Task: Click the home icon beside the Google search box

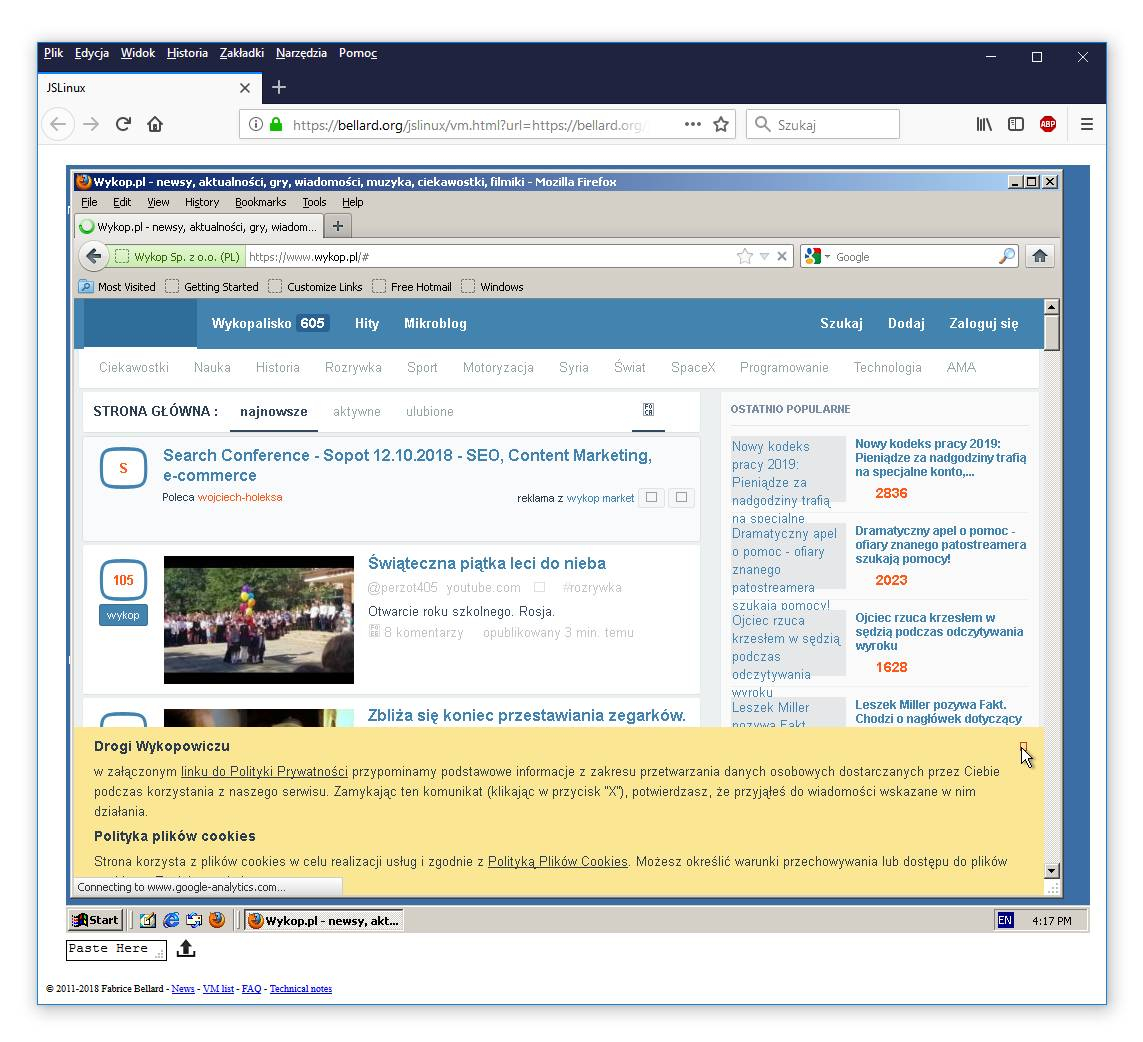Action: coord(1039,256)
